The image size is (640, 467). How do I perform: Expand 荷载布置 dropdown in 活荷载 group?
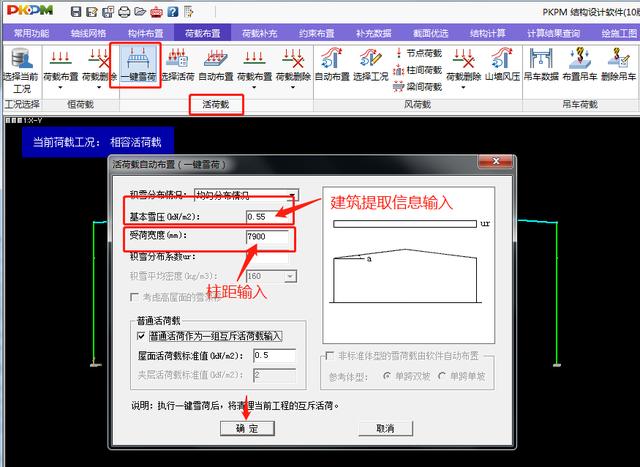click(x=254, y=87)
